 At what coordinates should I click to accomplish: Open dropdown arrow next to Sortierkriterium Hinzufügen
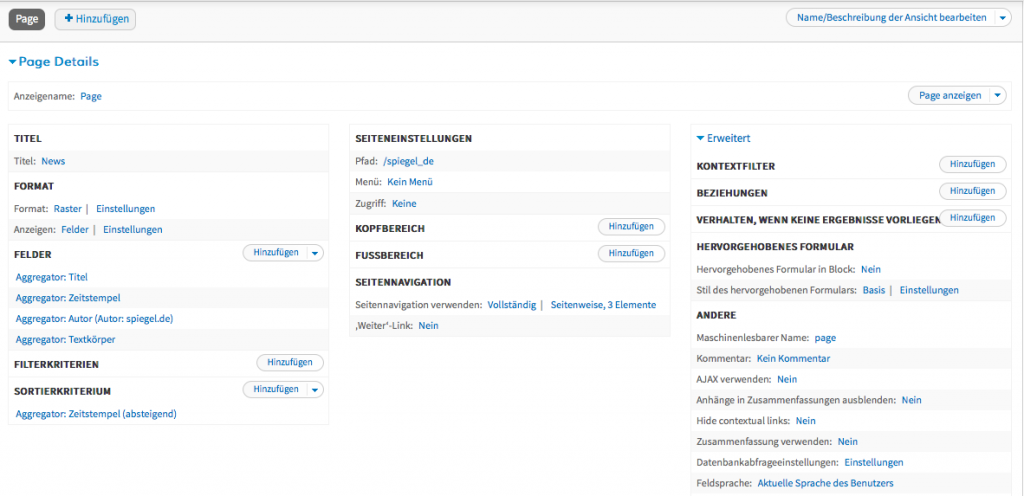(x=315, y=389)
